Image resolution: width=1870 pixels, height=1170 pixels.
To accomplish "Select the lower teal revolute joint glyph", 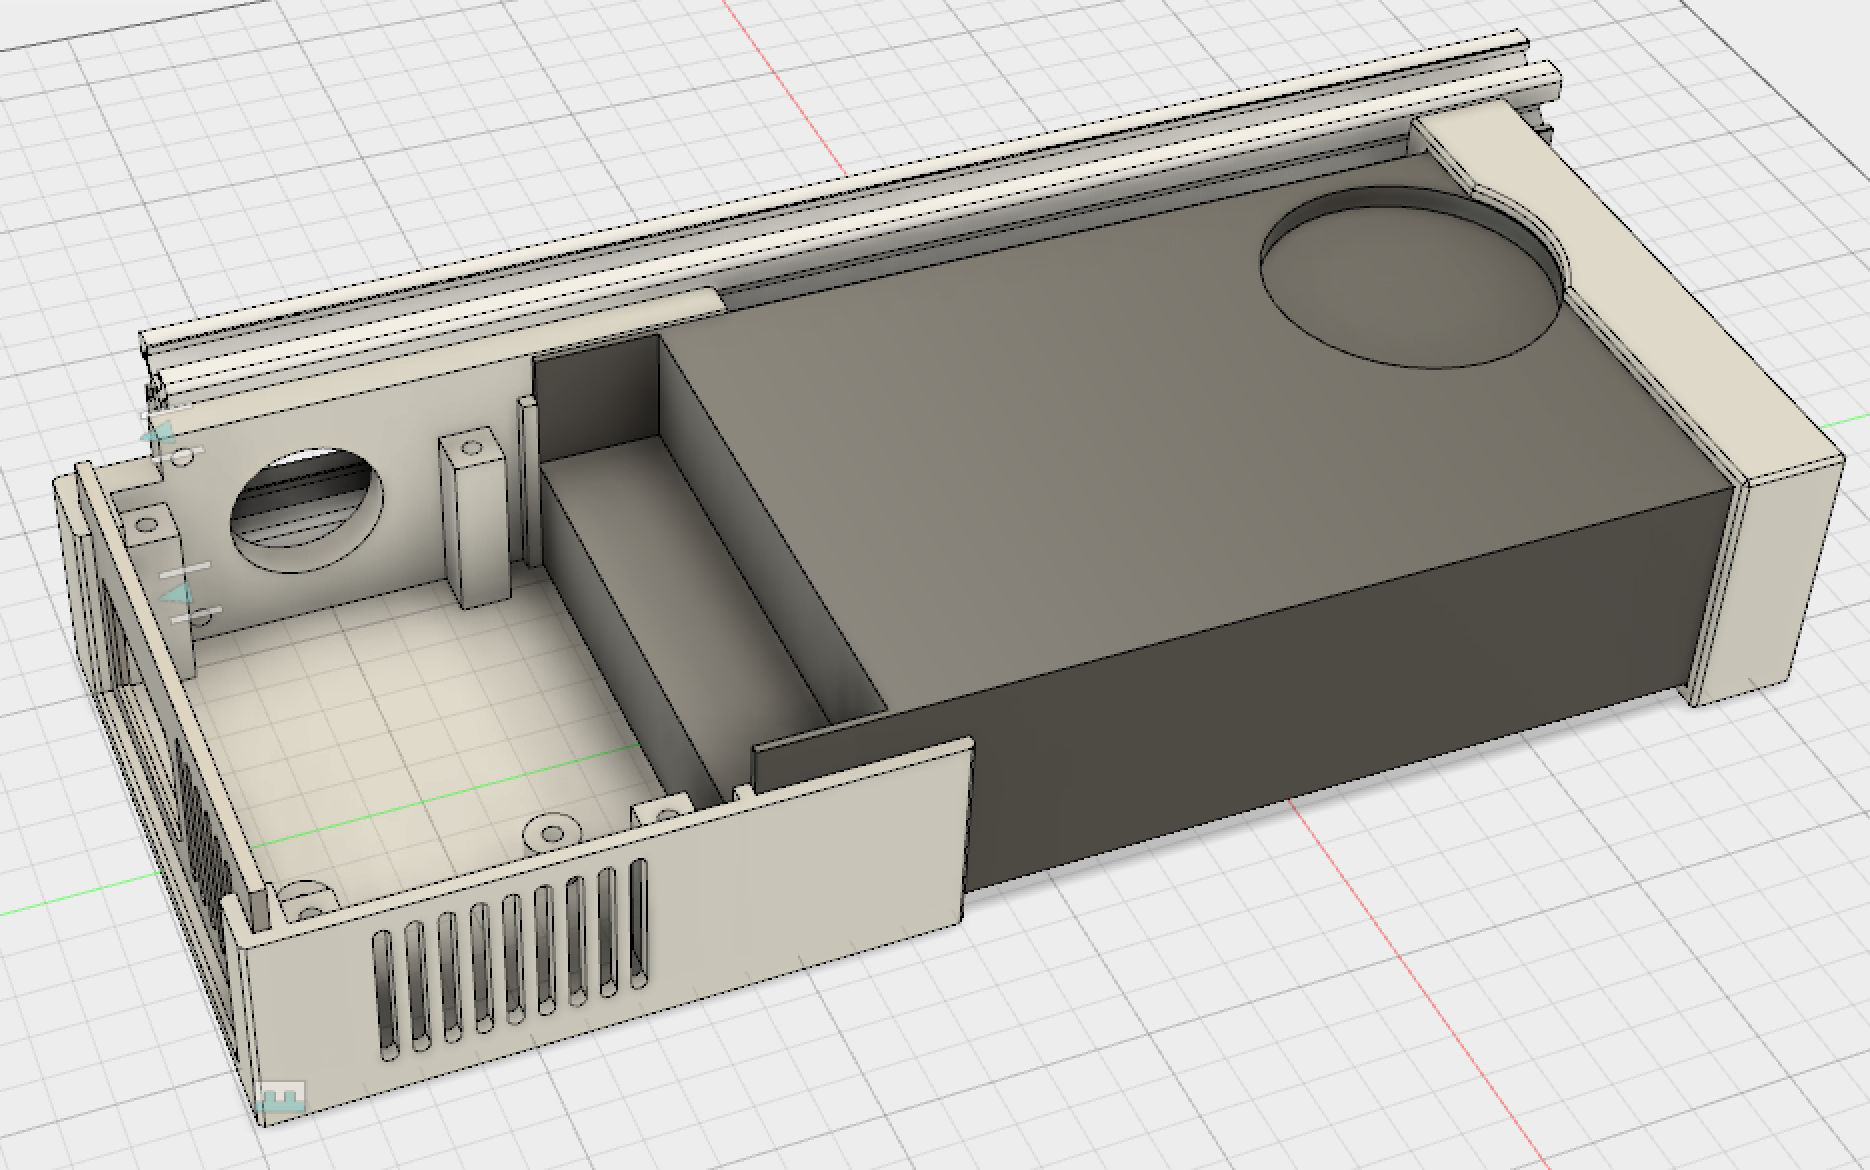I will [180, 594].
